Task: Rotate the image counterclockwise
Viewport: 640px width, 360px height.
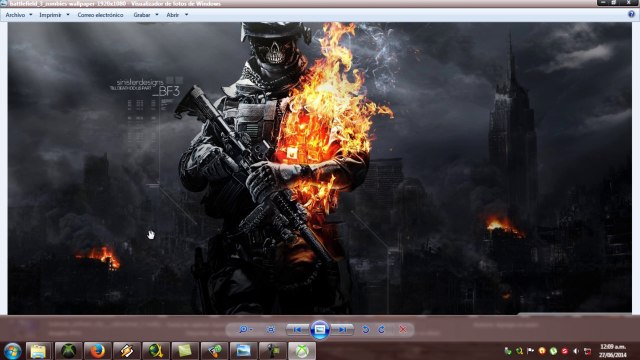Action: tap(366, 329)
